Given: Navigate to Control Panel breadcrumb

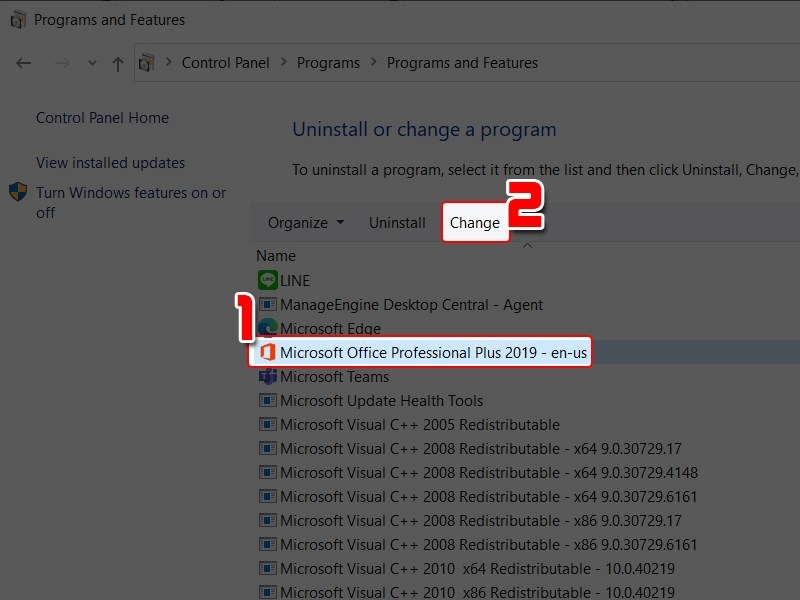Looking at the screenshot, I should point(226,63).
